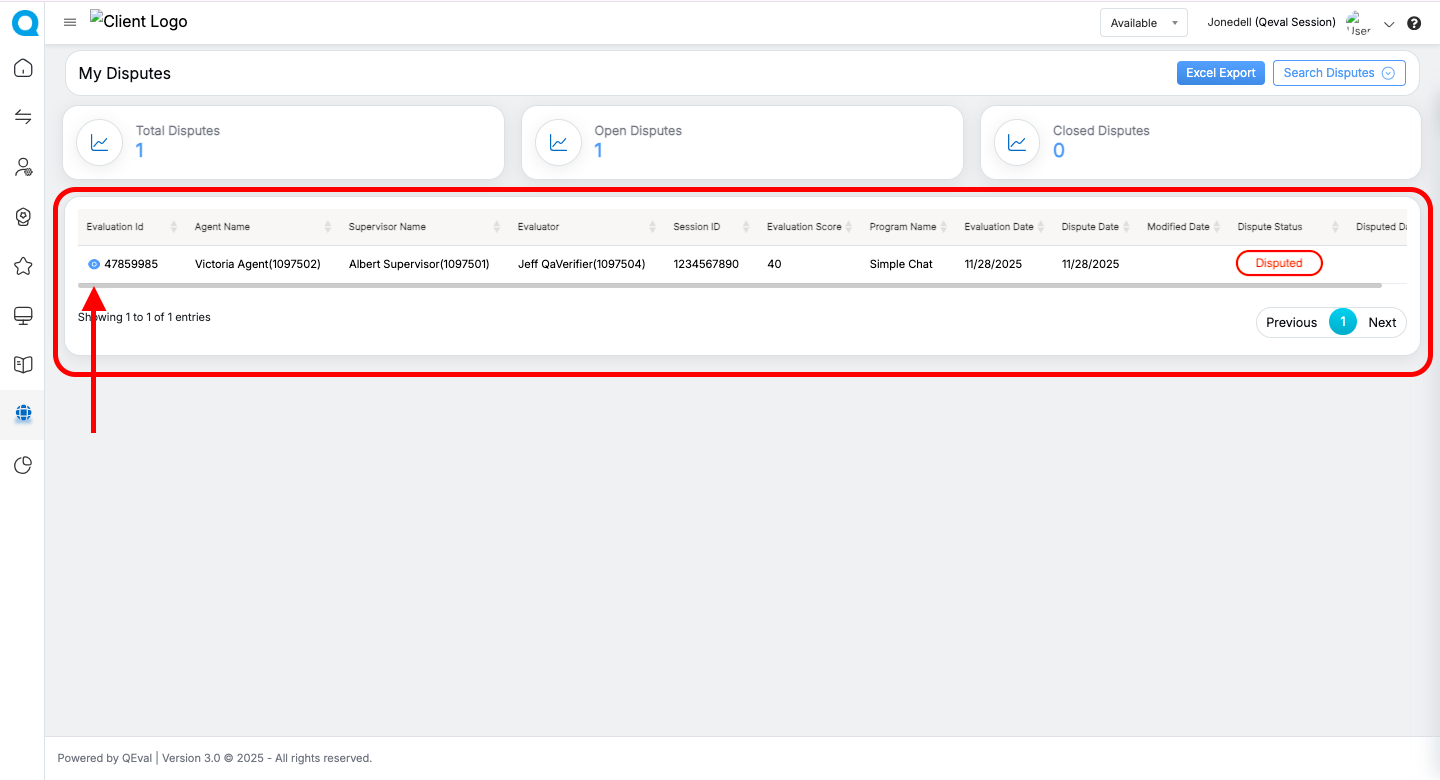
Task: Toggle the hamburger menu
Action: pos(70,22)
